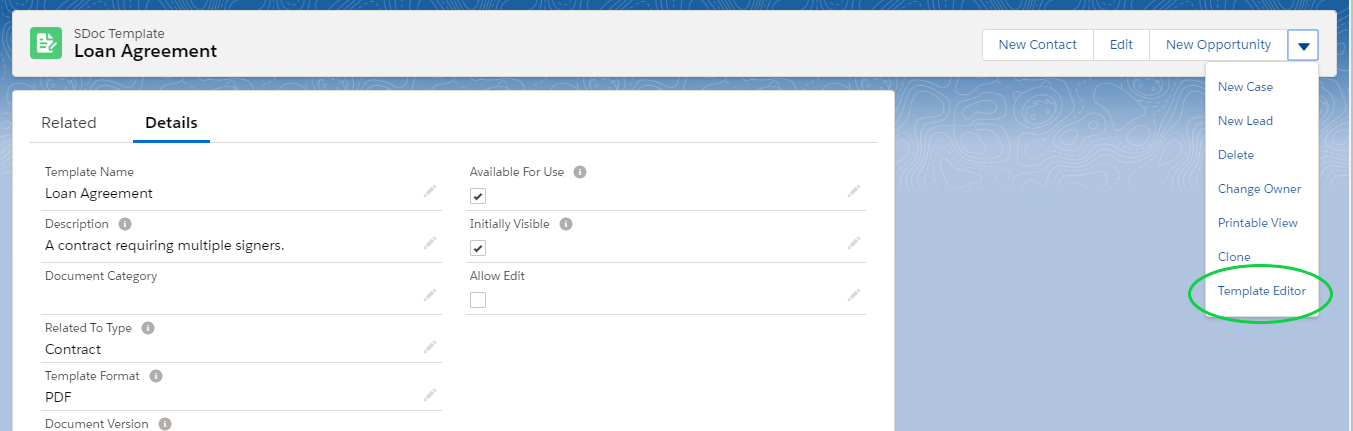Switch to the Related tab
The image size is (1353, 431).
69,123
